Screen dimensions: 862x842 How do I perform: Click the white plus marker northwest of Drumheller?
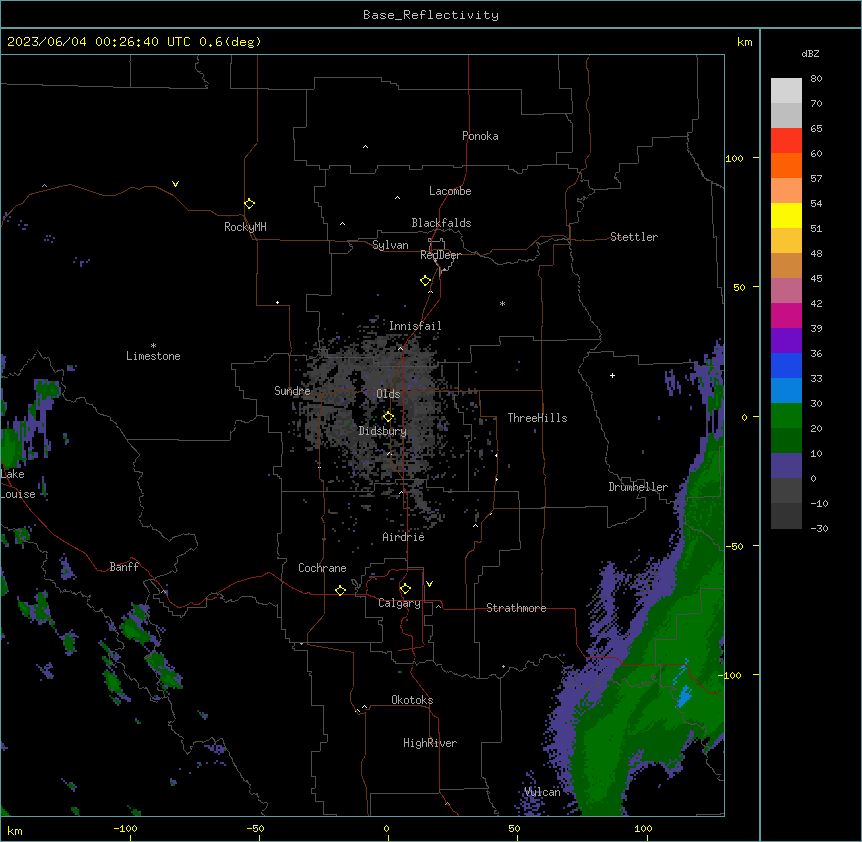(612, 375)
